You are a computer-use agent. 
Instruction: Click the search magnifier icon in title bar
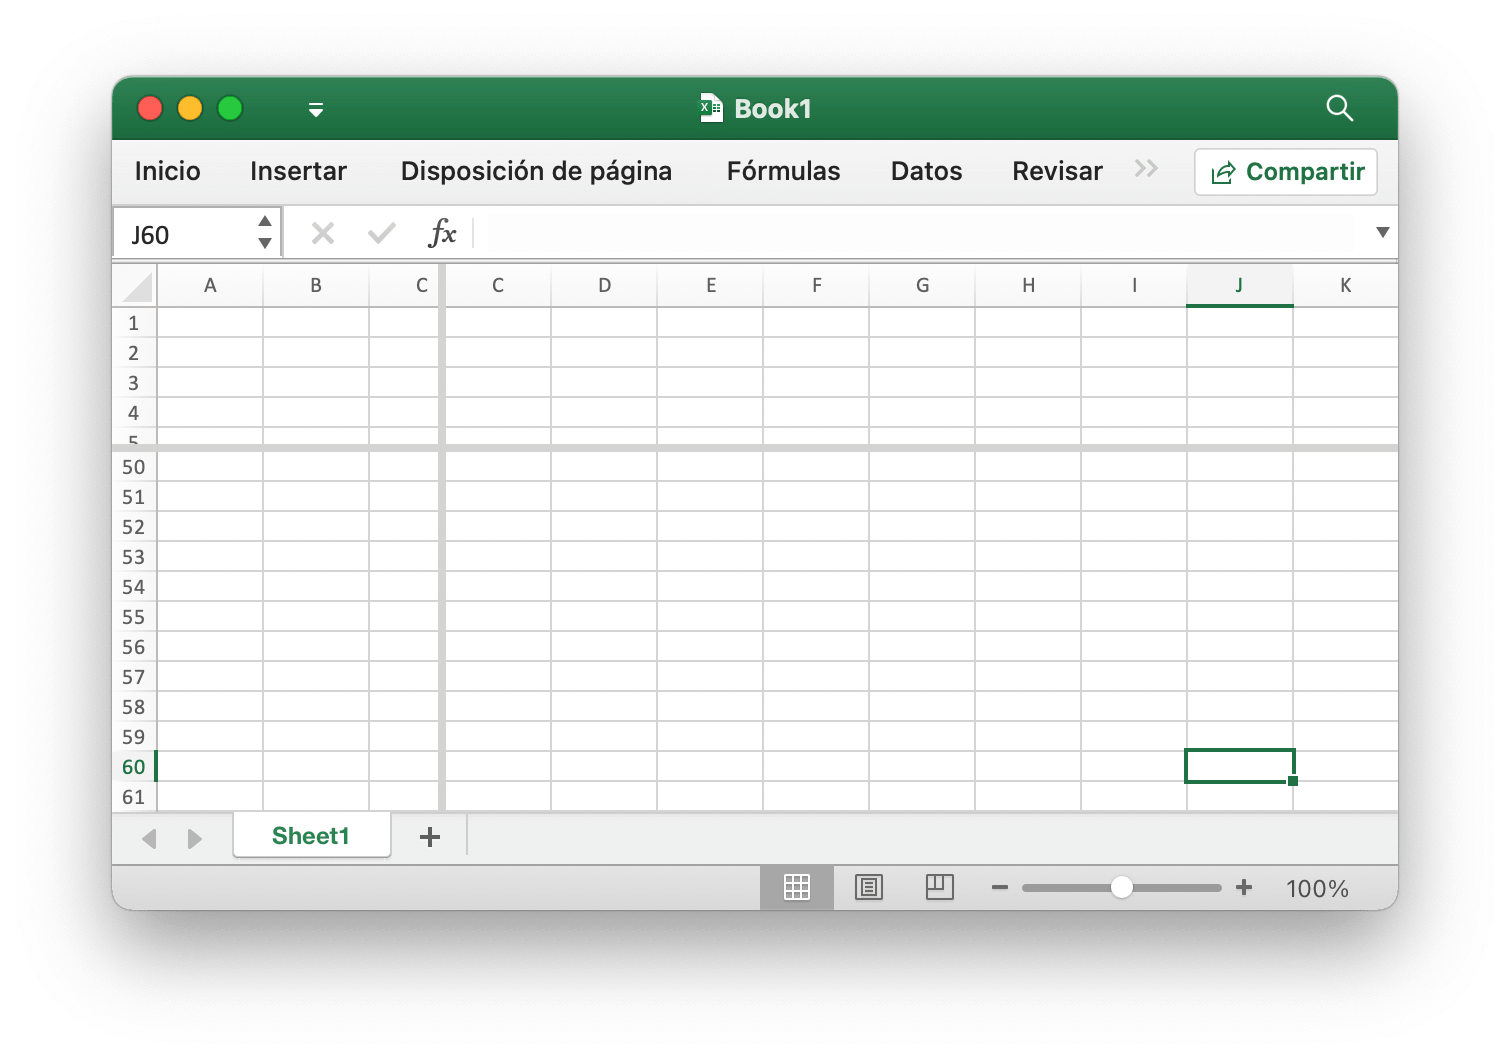(1339, 108)
